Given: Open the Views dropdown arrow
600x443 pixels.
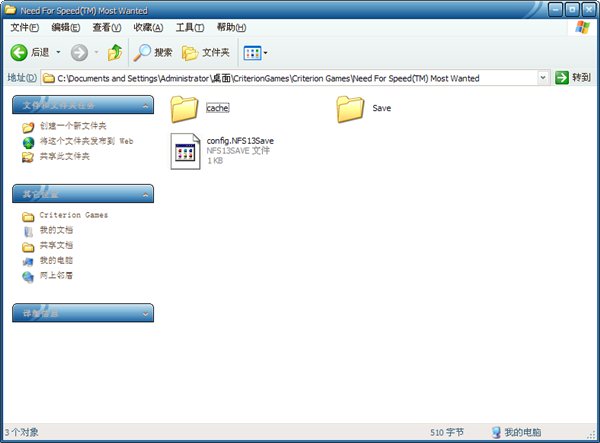Looking at the screenshot, I should point(266,53).
